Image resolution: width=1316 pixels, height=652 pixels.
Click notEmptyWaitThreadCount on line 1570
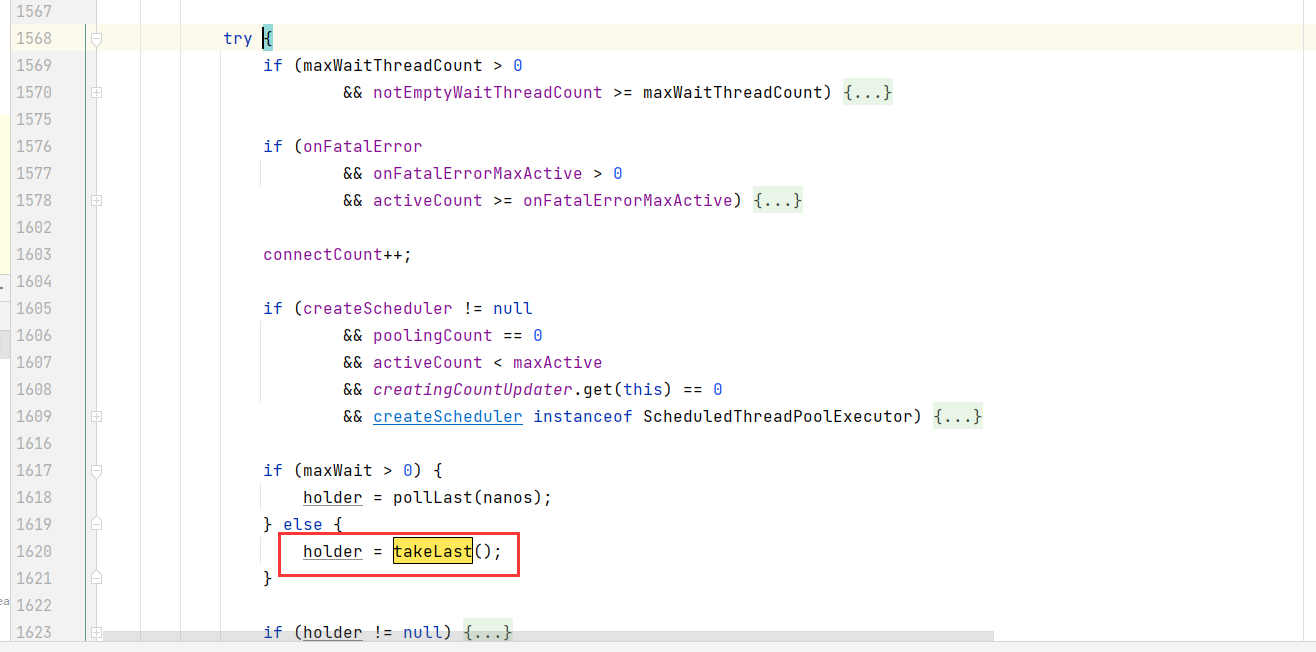tap(487, 93)
